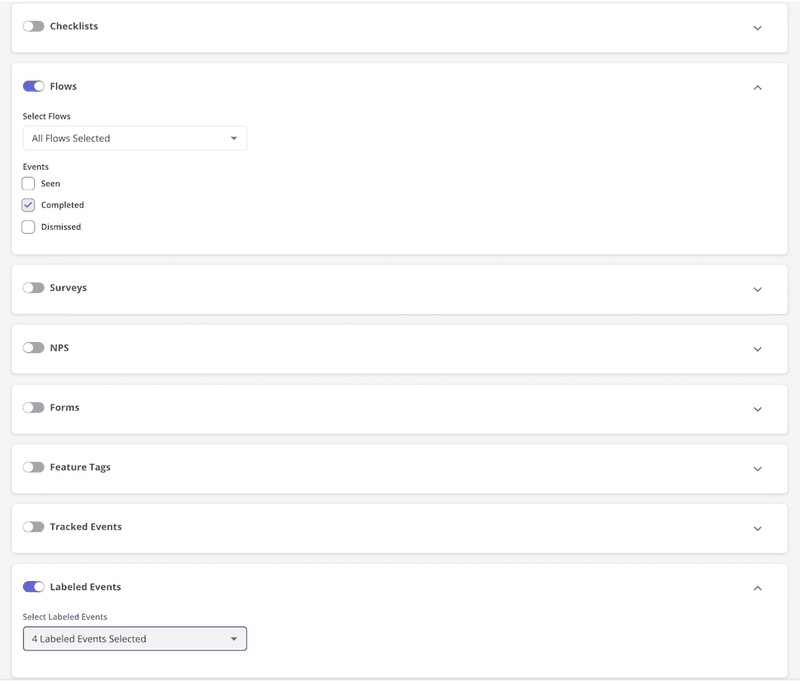
Task: Expand the NPS section
Action: pos(757,348)
